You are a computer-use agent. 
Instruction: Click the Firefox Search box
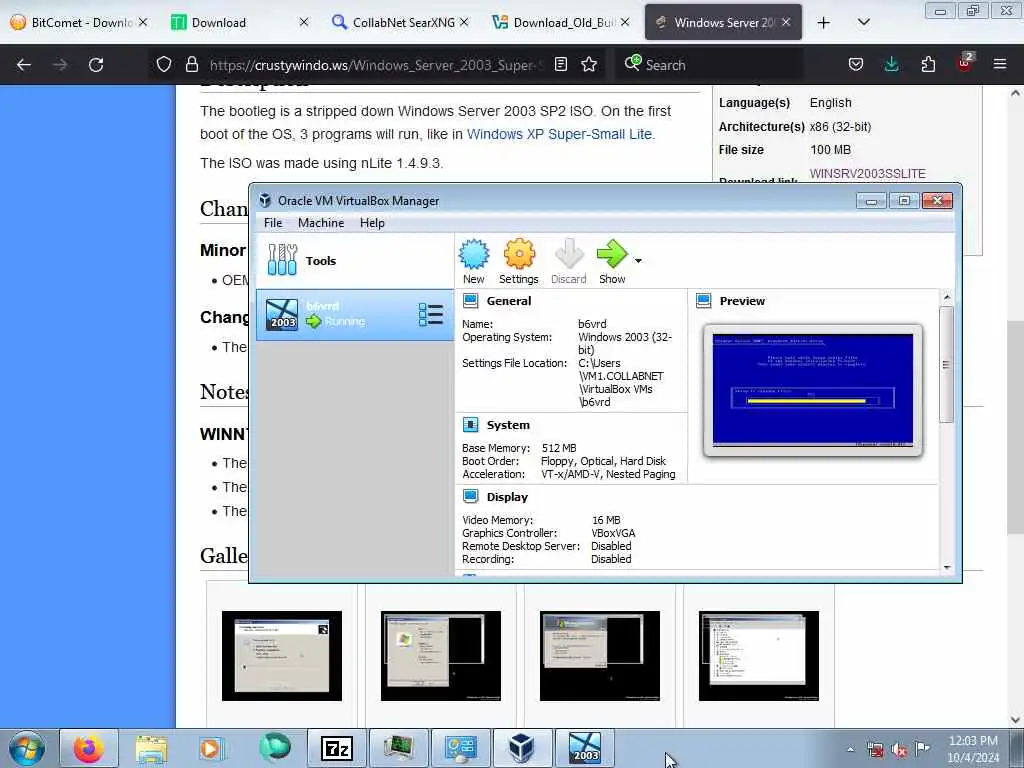click(709, 65)
